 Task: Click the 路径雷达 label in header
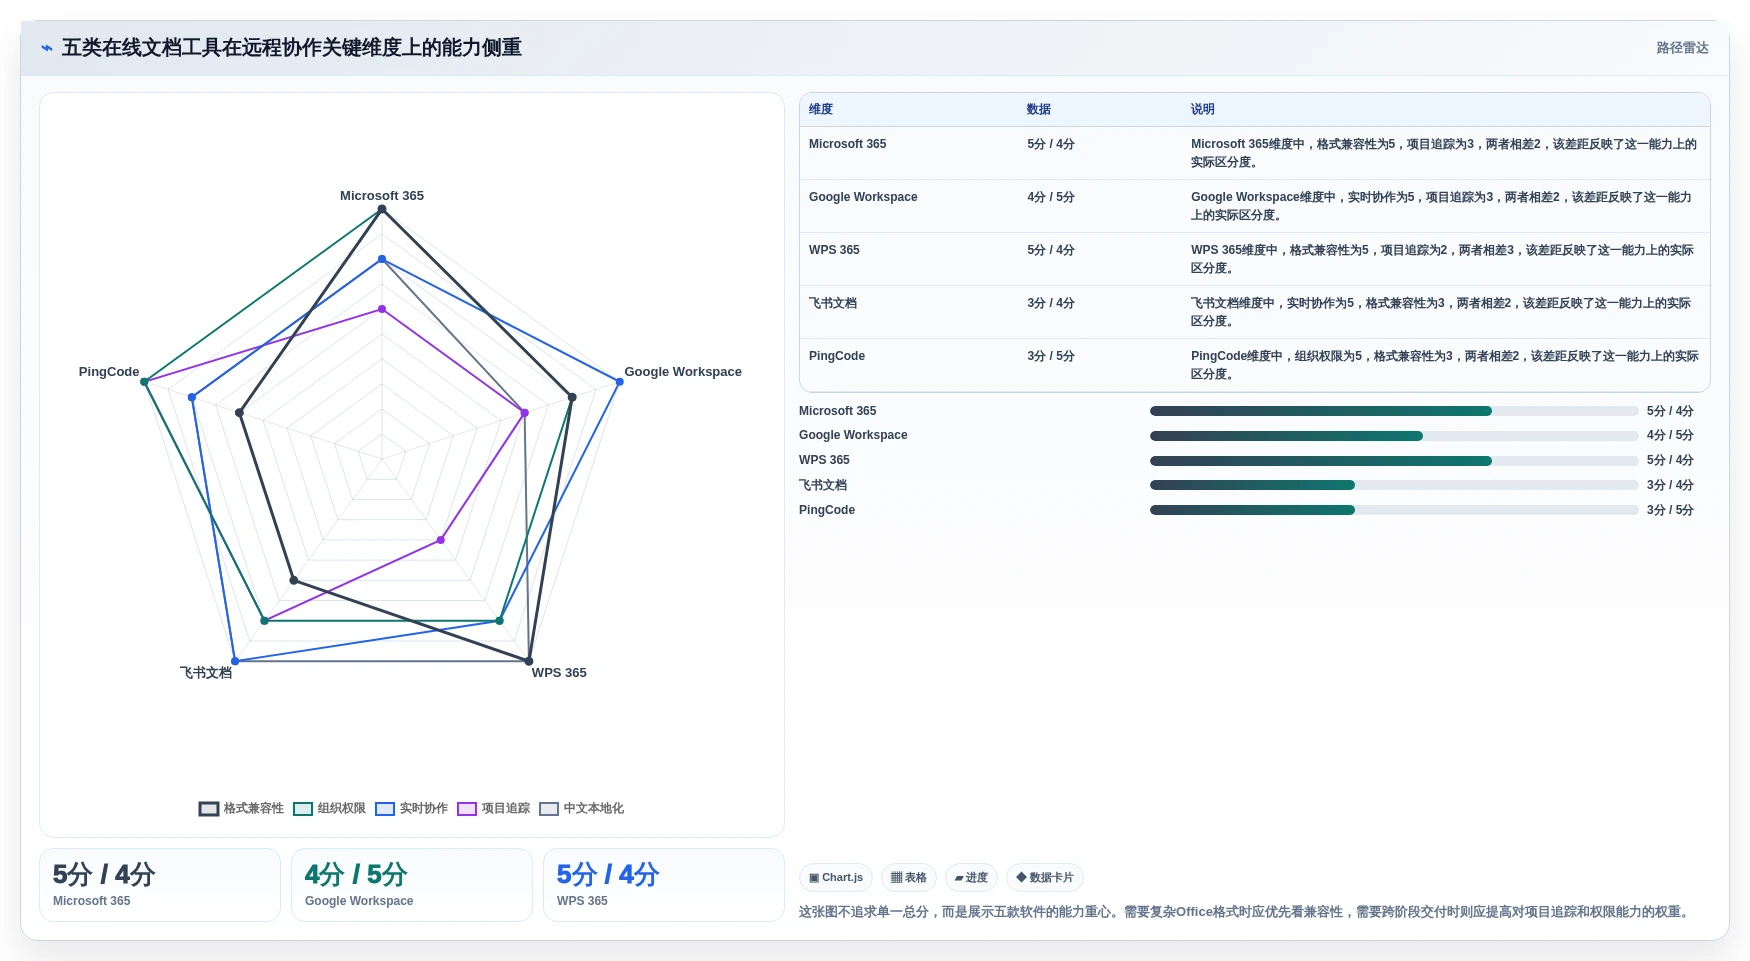1682,48
